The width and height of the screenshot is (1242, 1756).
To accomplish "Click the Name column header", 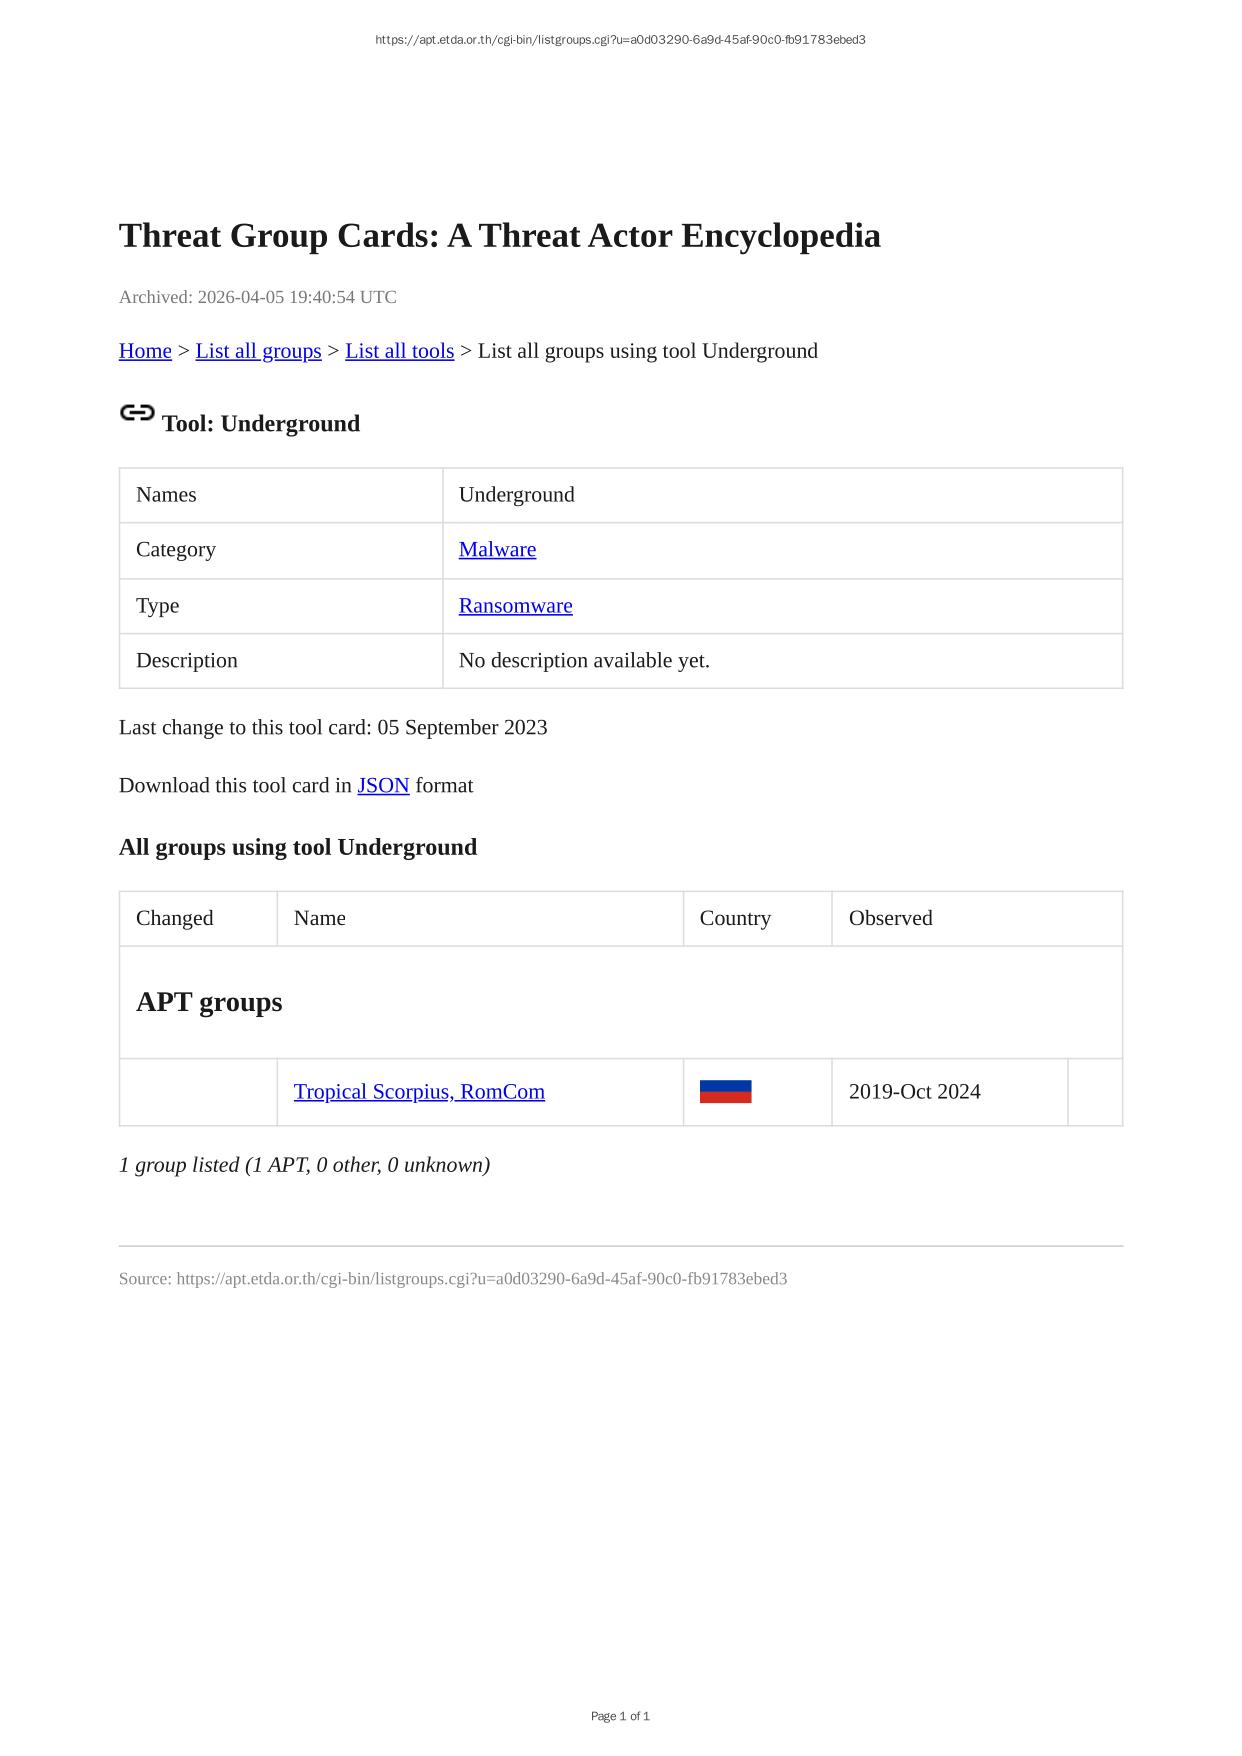I will (x=320, y=919).
